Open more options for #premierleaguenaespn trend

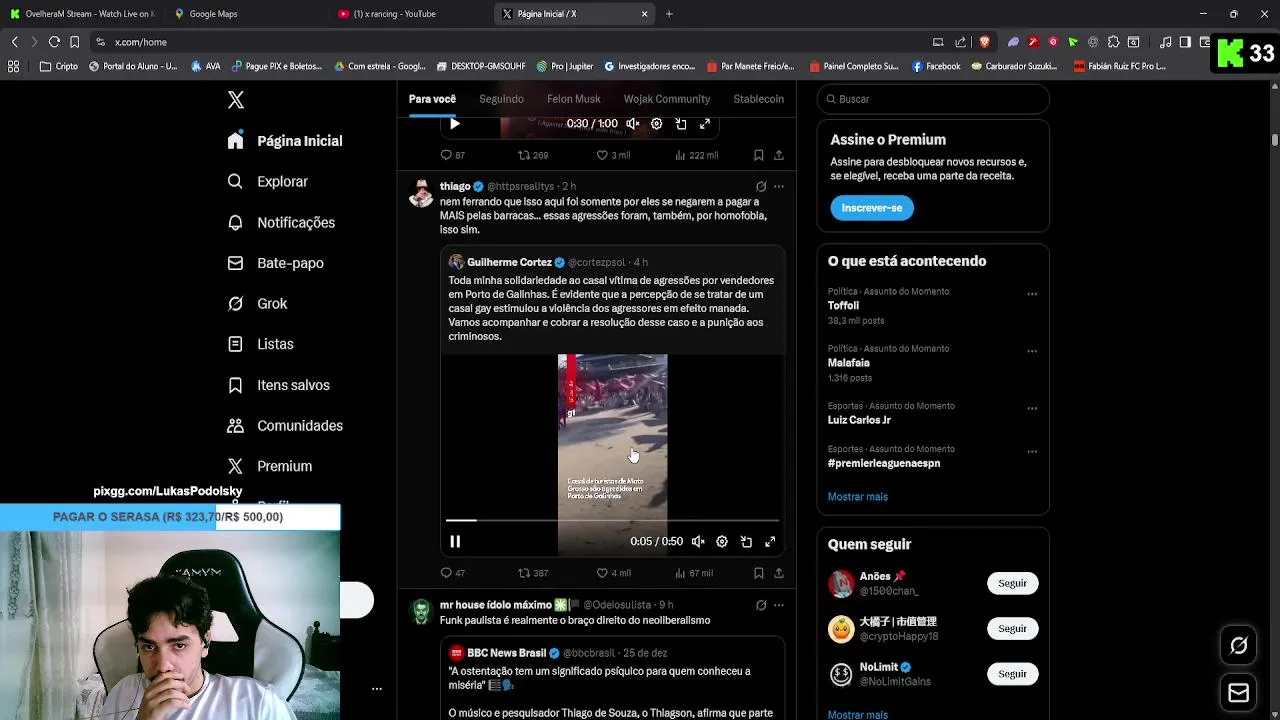[x=1032, y=451]
